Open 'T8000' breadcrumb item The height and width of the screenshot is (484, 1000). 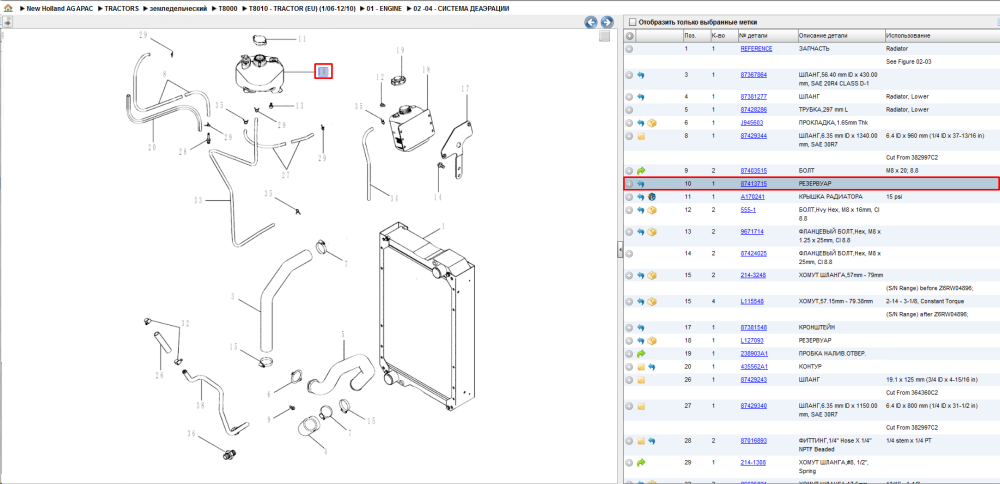tap(229, 9)
